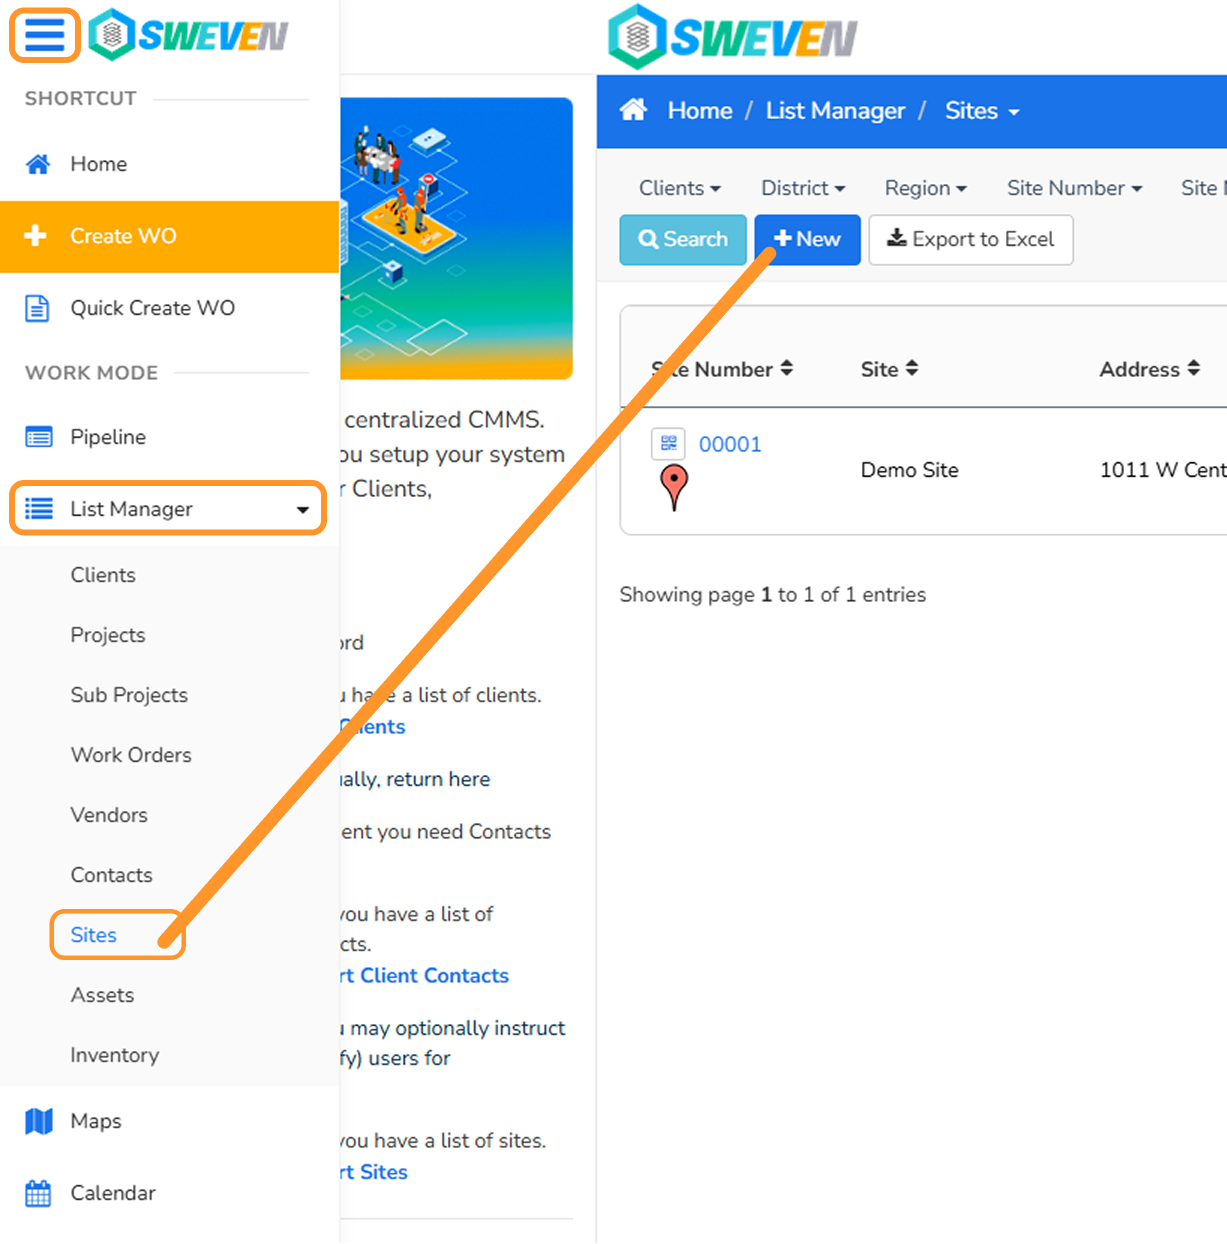The height and width of the screenshot is (1244, 1227).
Task: Click the Maps icon in sidebar
Action: tap(38, 1121)
